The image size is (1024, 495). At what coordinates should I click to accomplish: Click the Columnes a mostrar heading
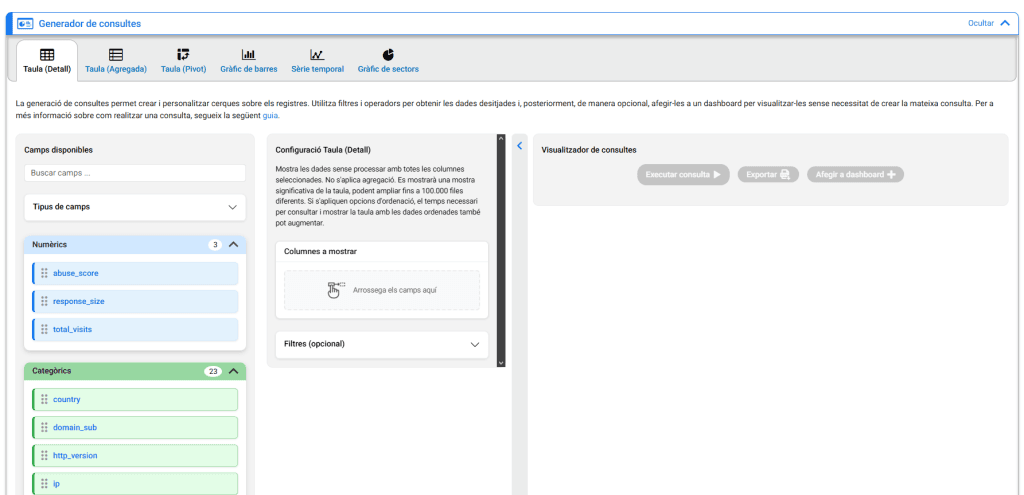click(x=320, y=251)
